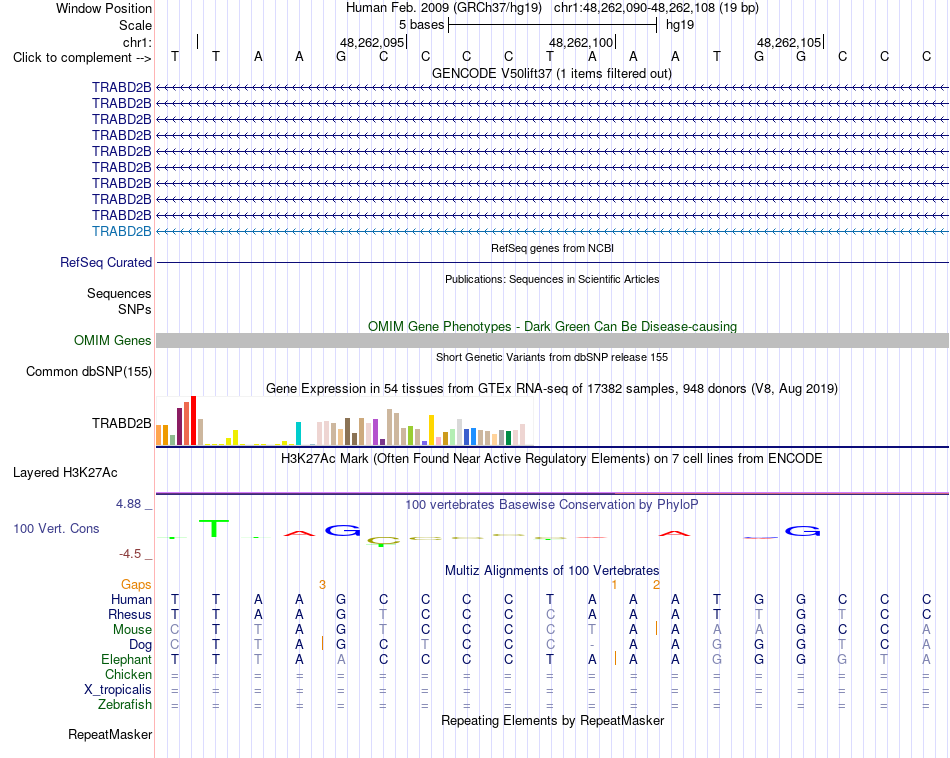This screenshot has height=758, width=950.
Task: Click the cyan bar in GTEx expression chart
Action: click(x=298, y=434)
